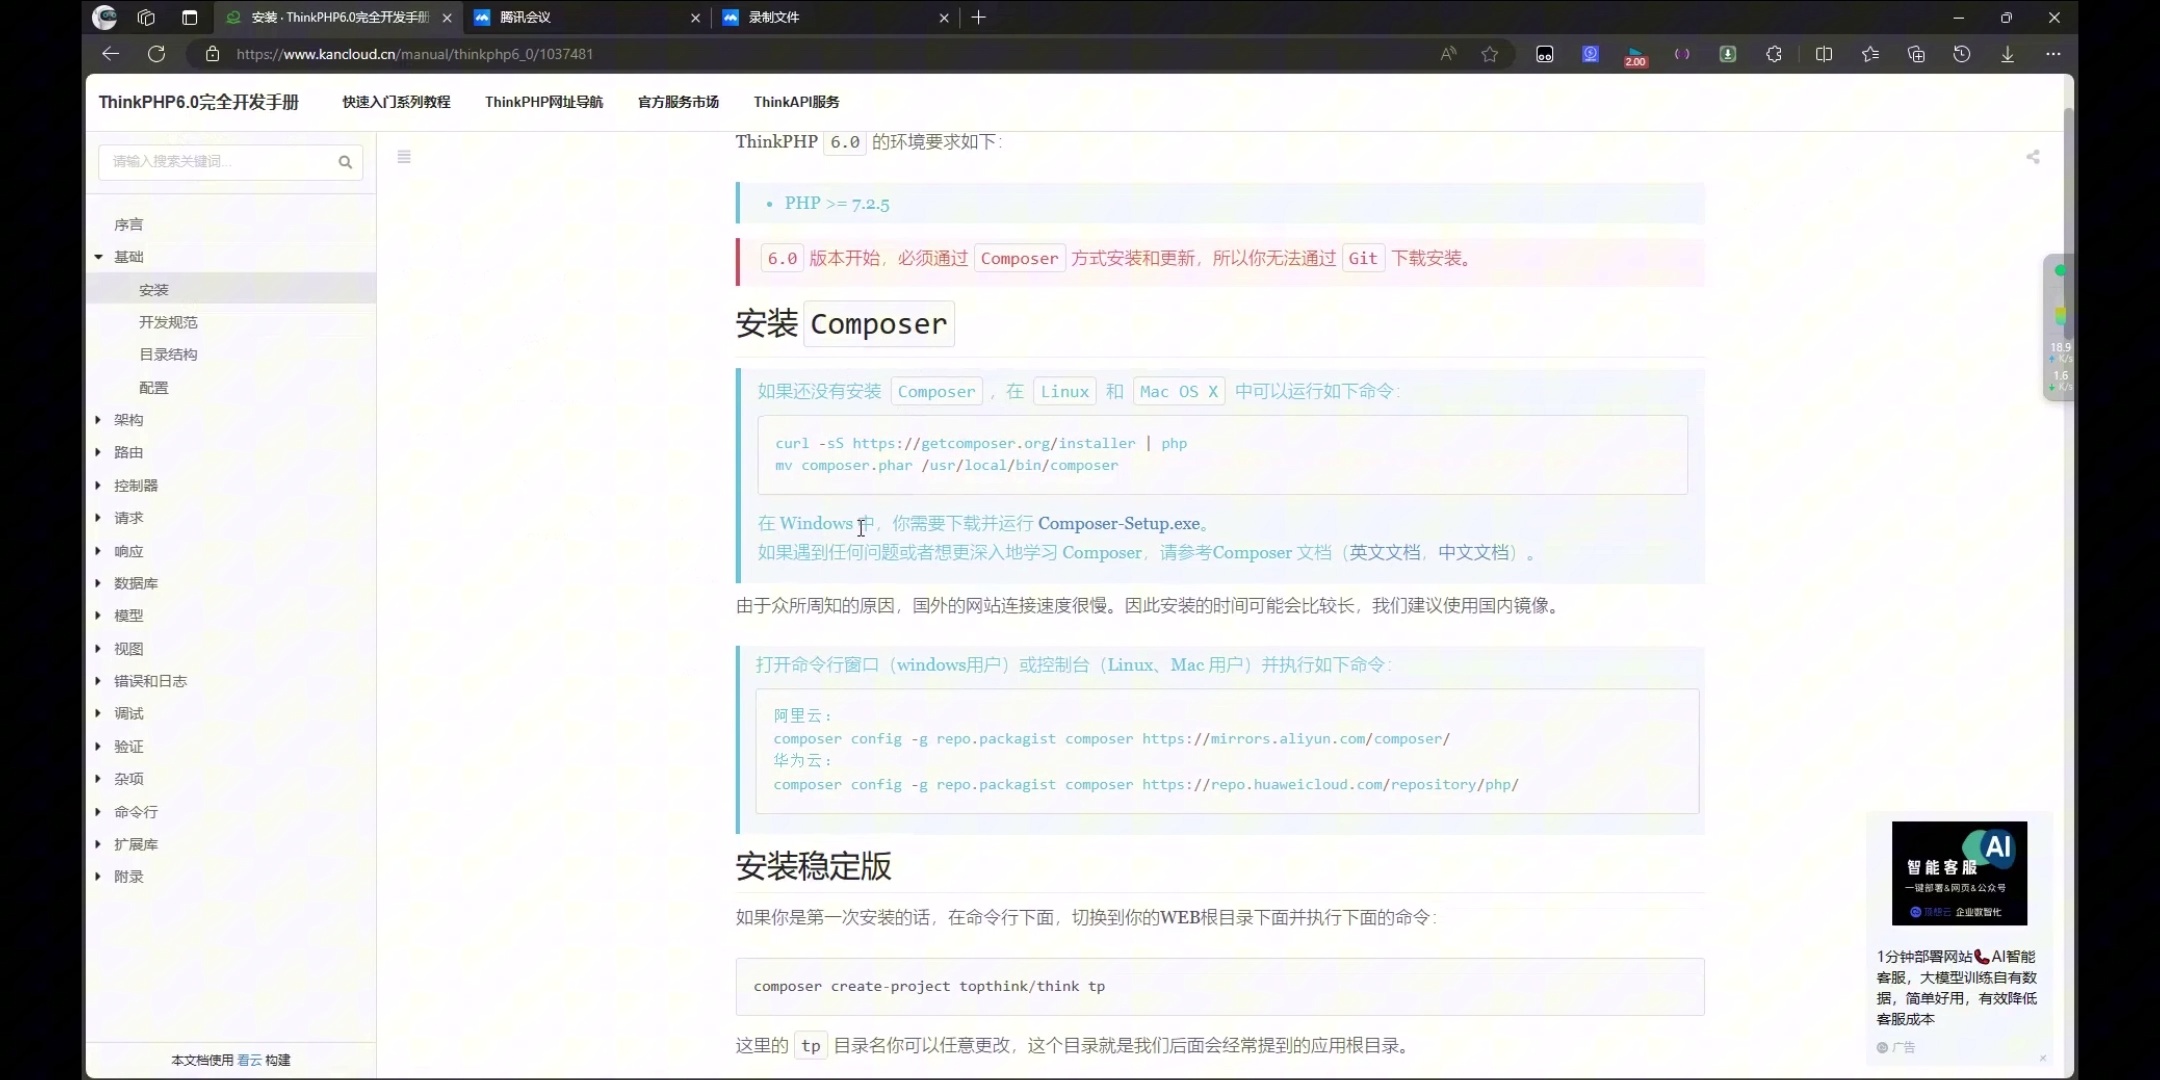The width and height of the screenshot is (2160, 1080).
Task: Toggle the favorite star in address bar
Action: point(1489,54)
